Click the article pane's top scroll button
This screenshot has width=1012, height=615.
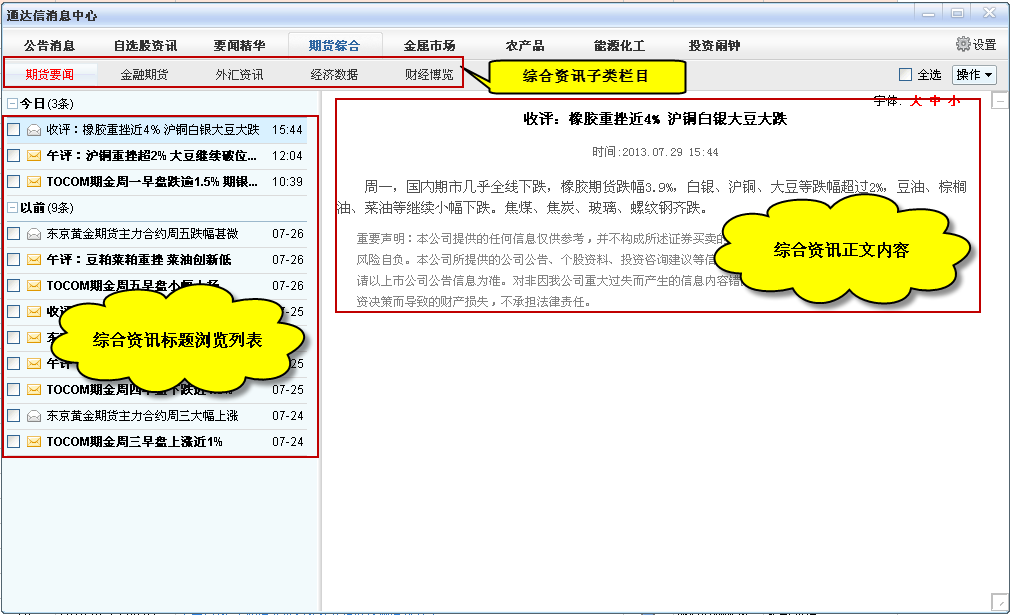(x=999, y=100)
